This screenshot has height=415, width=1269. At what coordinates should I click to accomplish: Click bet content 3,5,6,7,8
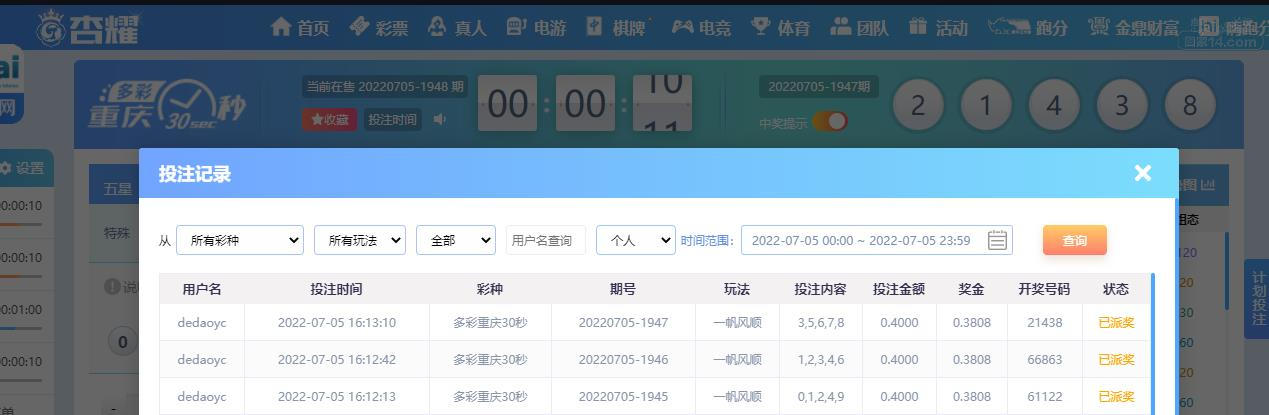[821, 323]
